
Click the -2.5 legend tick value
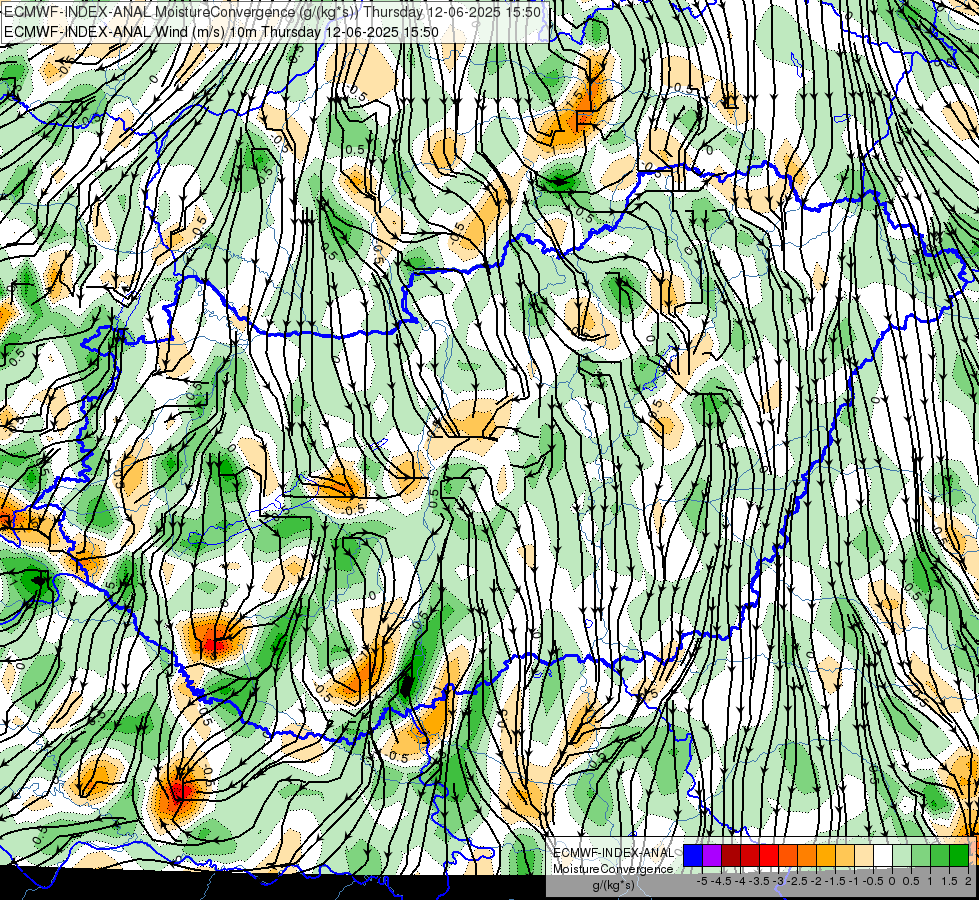coord(797,881)
